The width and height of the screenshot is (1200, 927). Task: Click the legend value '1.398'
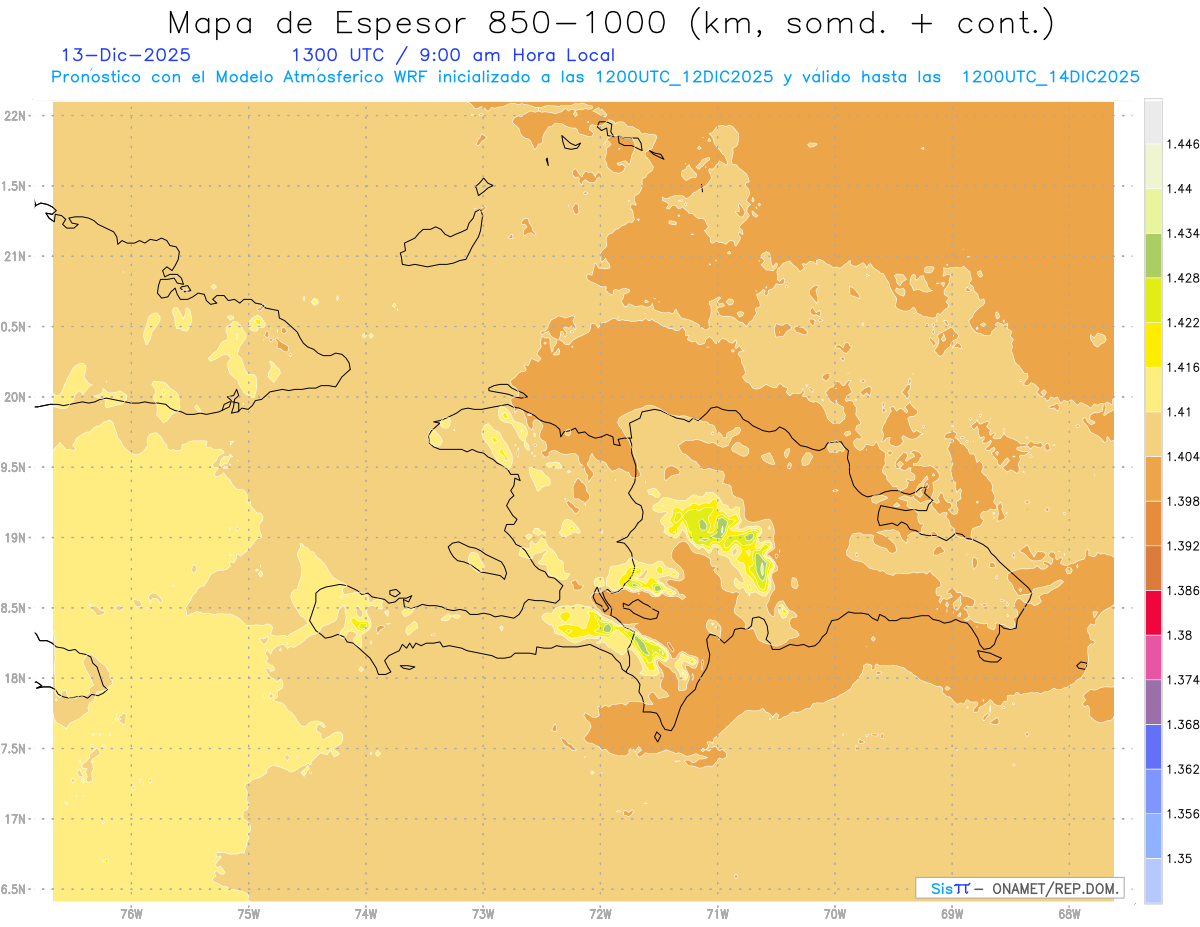point(1182,501)
